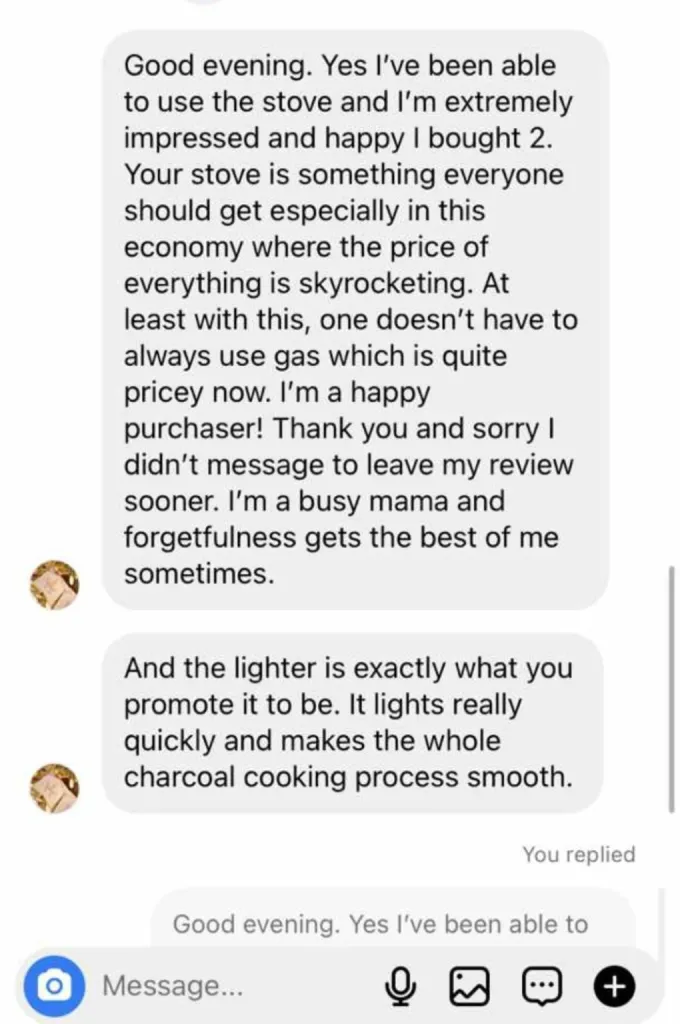Select the long stove review message bubble
Image resolution: width=680 pixels, height=1024 pixels.
coord(355,320)
